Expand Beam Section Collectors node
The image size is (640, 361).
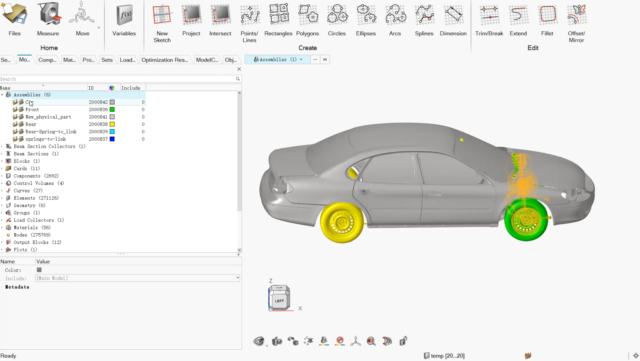[x=2, y=146]
